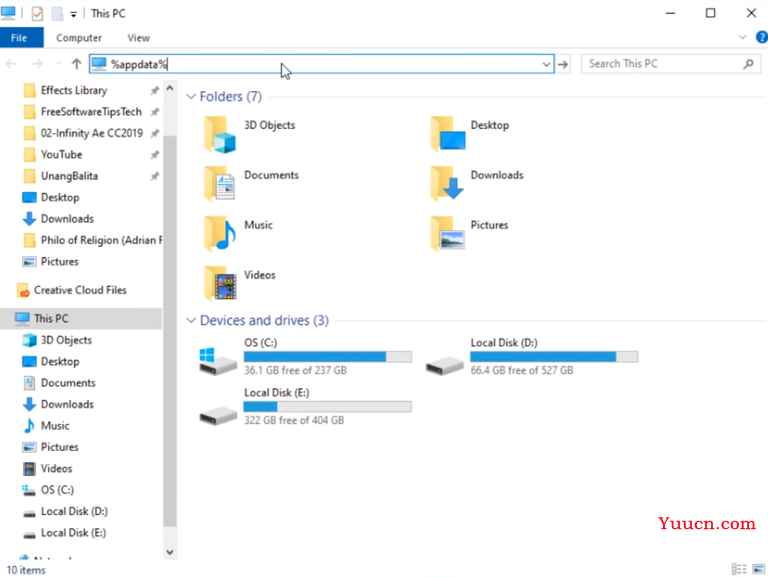Screen dimensions: 768x578
Task: Click the search magnifier icon
Action: coord(748,64)
